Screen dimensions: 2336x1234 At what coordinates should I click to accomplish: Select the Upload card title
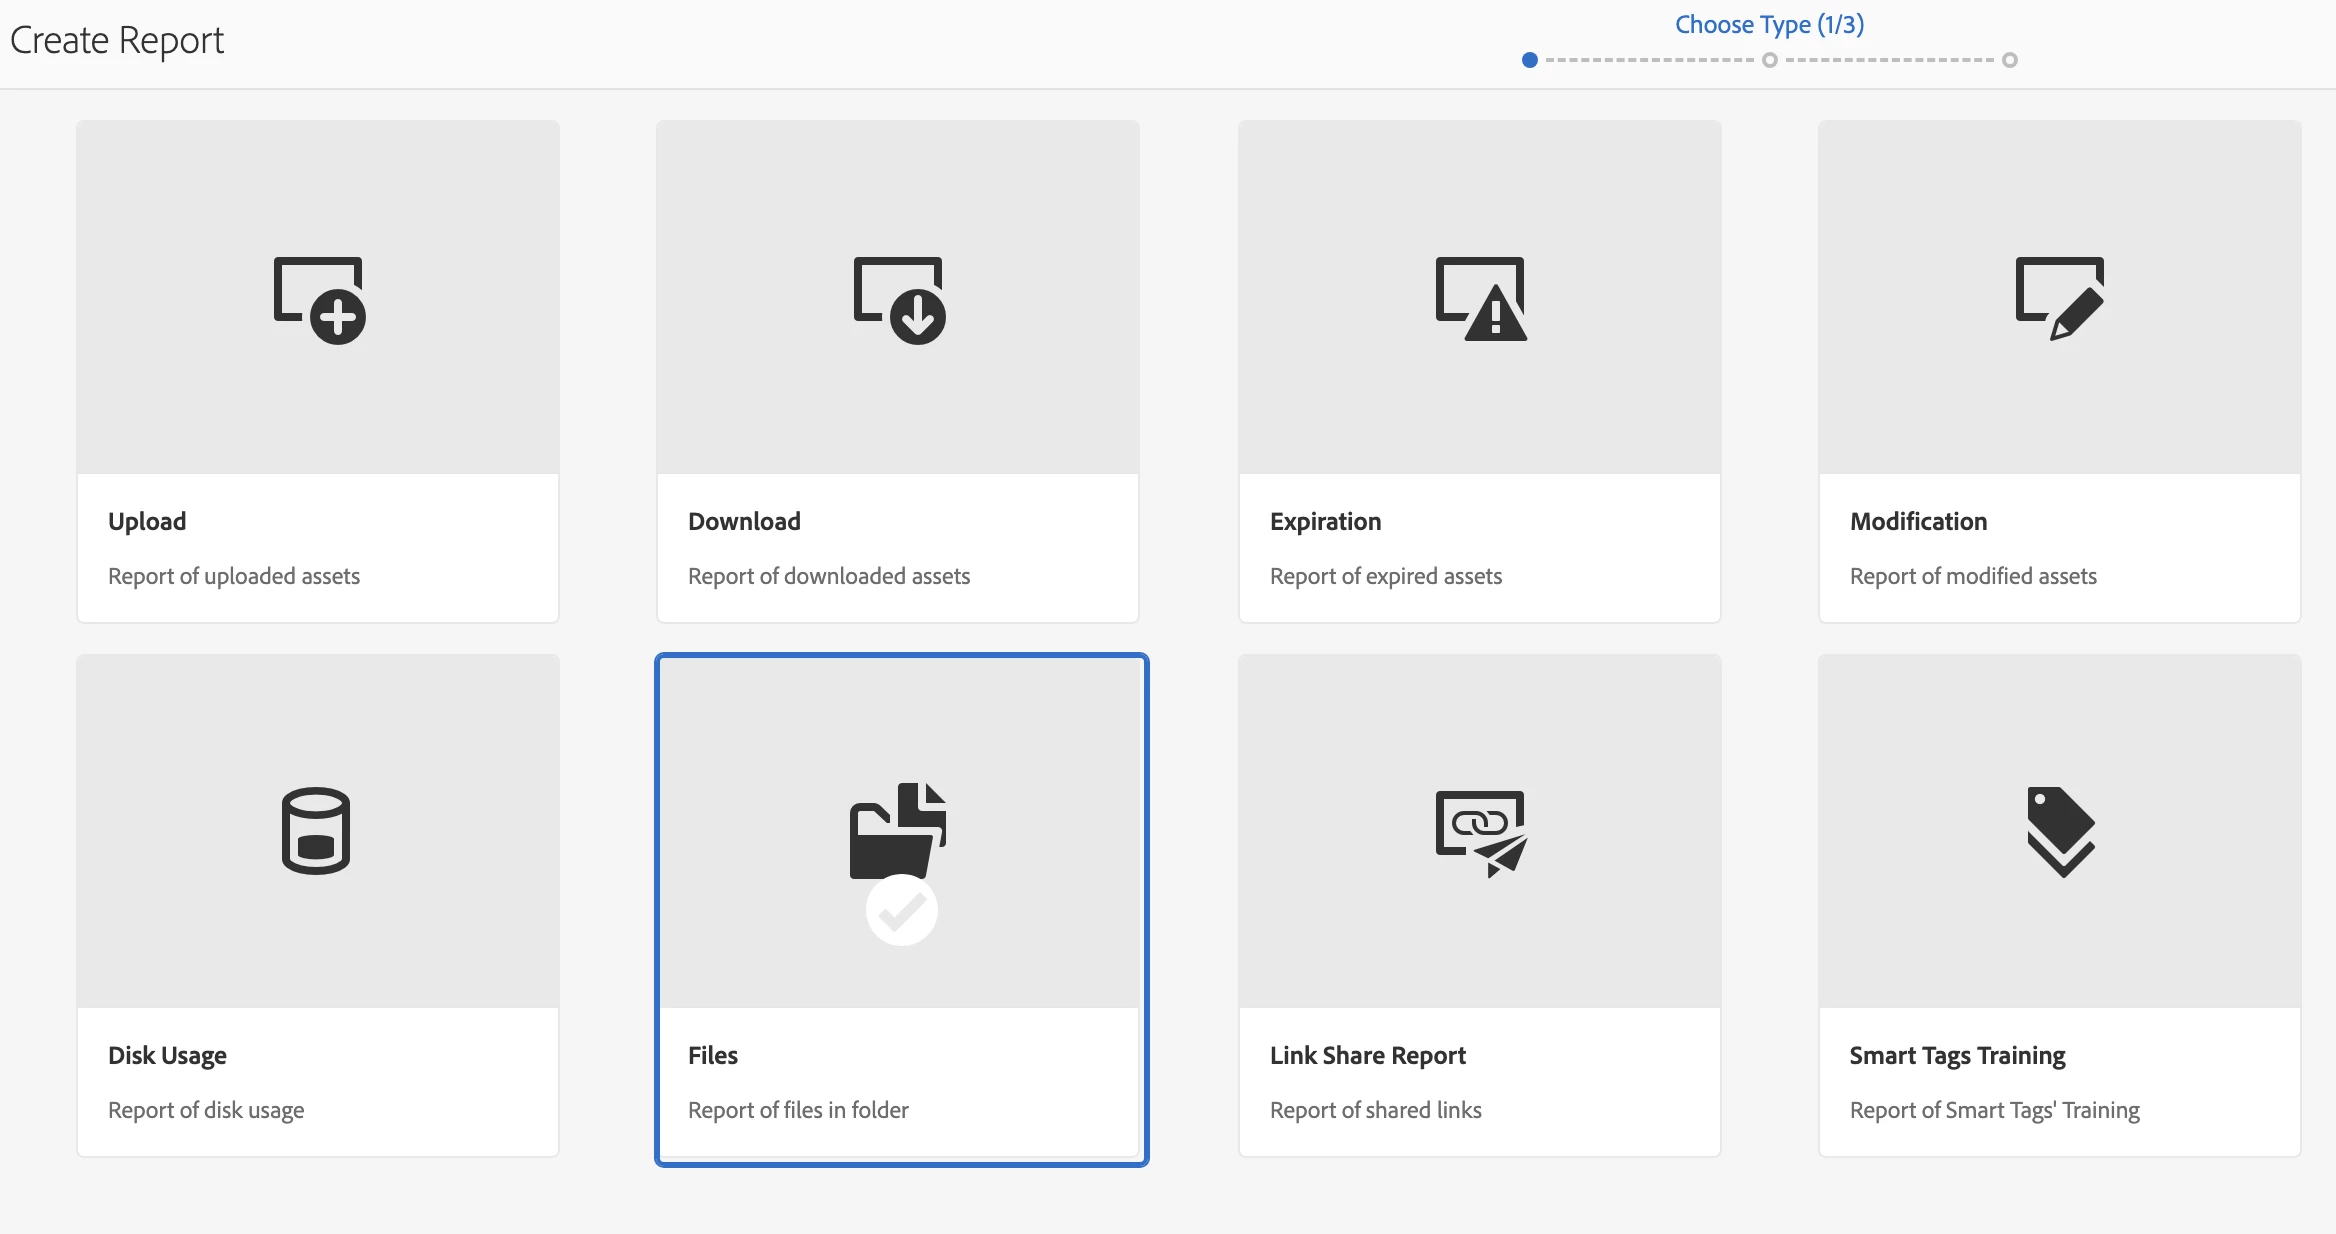[x=147, y=522]
